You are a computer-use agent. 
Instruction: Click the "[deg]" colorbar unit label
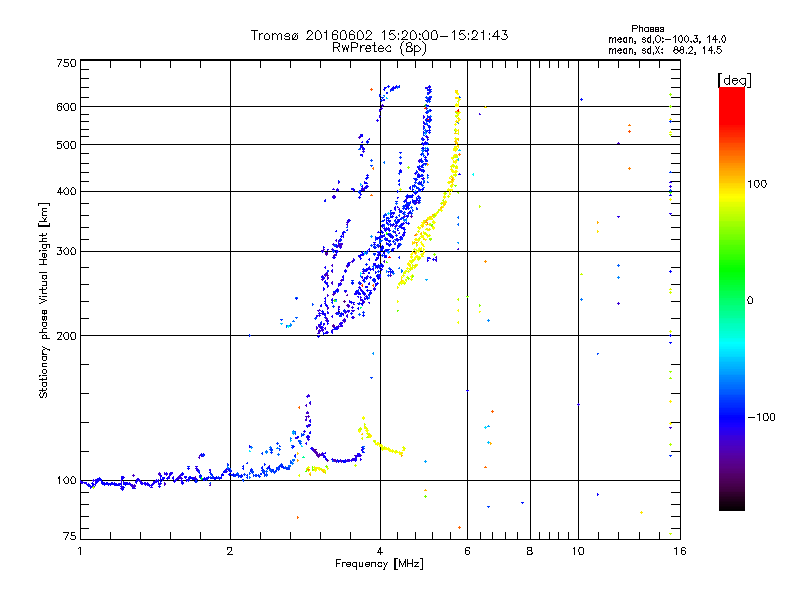[x=734, y=81]
